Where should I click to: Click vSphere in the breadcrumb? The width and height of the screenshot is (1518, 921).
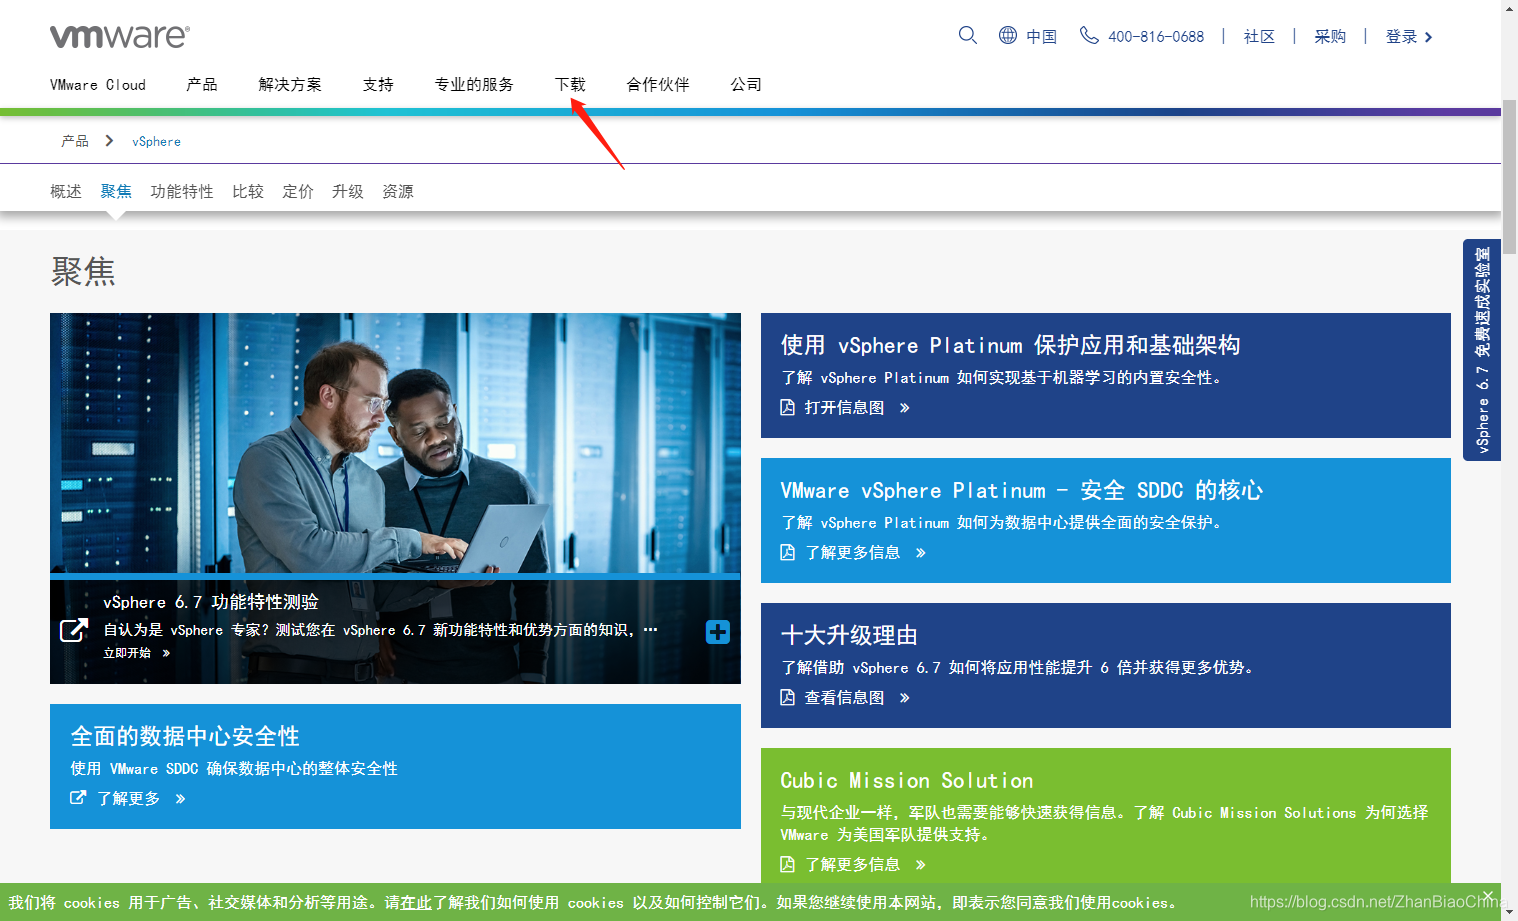pyautogui.click(x=157, y=142)
